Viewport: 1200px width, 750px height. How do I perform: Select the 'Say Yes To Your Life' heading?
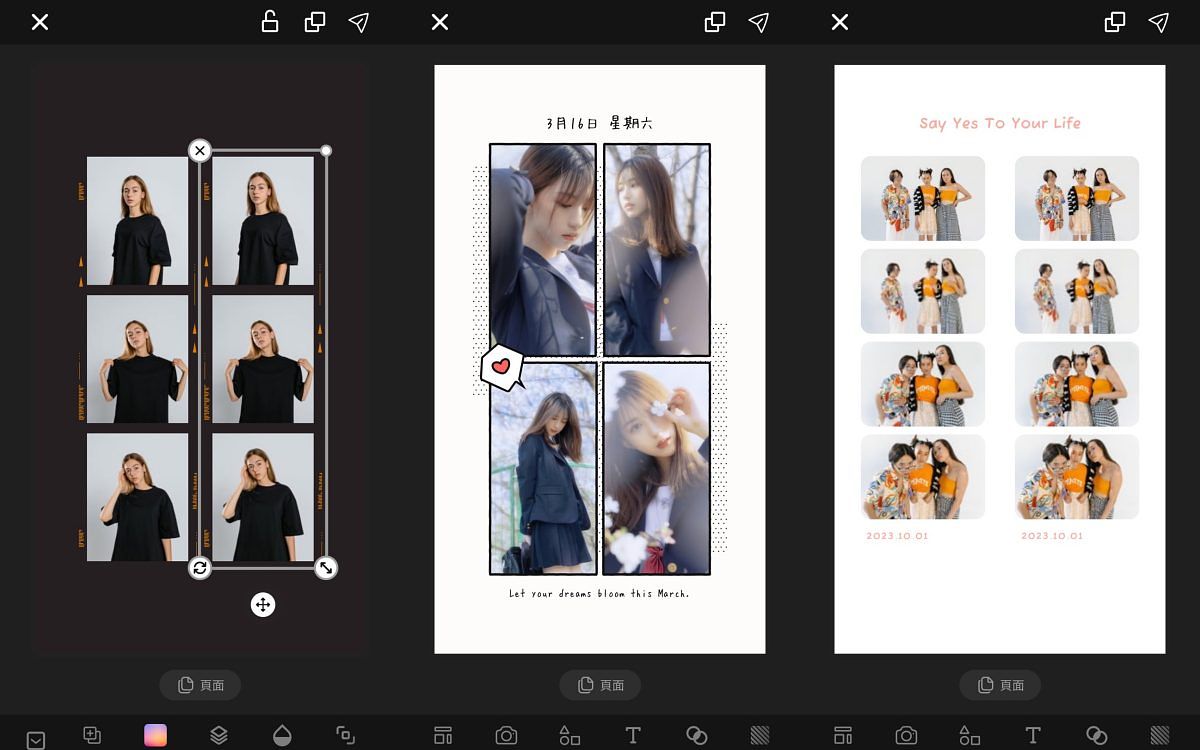pos(1000,123)
